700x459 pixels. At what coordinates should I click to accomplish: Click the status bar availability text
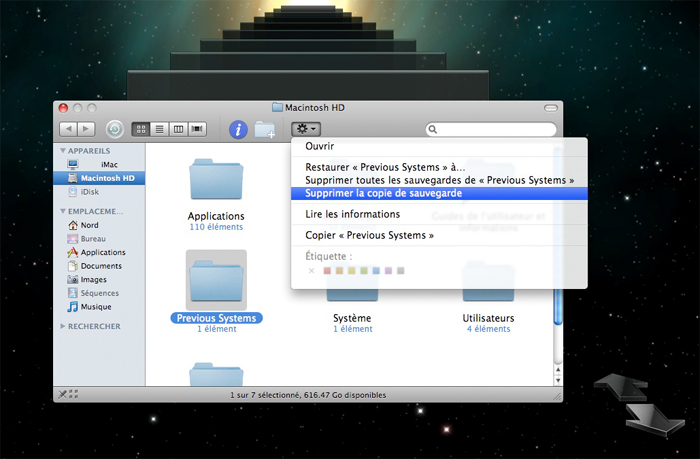pyautogui.click(x=308, y=395)
